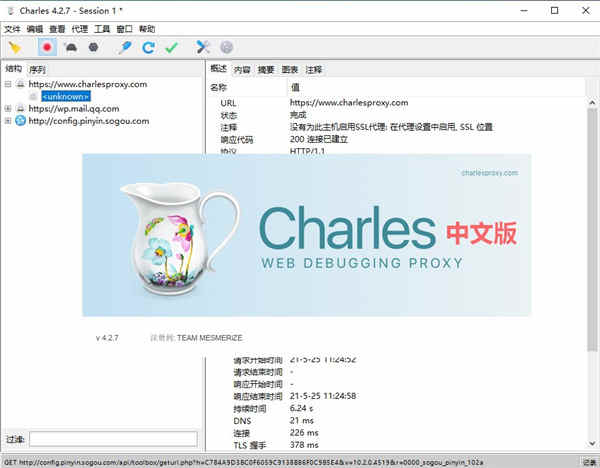Viewport: 600px width, 468px height.
Task: Click the blue Repeat request icon
Action: click(x=148, y=47)
